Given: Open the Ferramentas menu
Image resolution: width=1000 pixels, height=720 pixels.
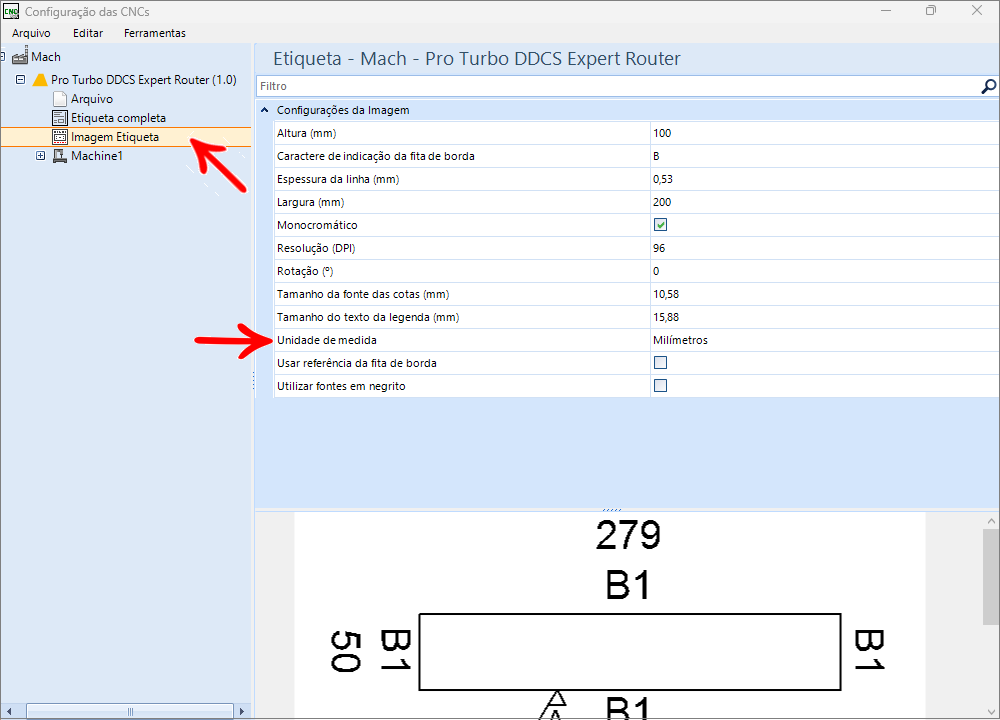Looking at the screenshot, I should [x=155, y=33].
